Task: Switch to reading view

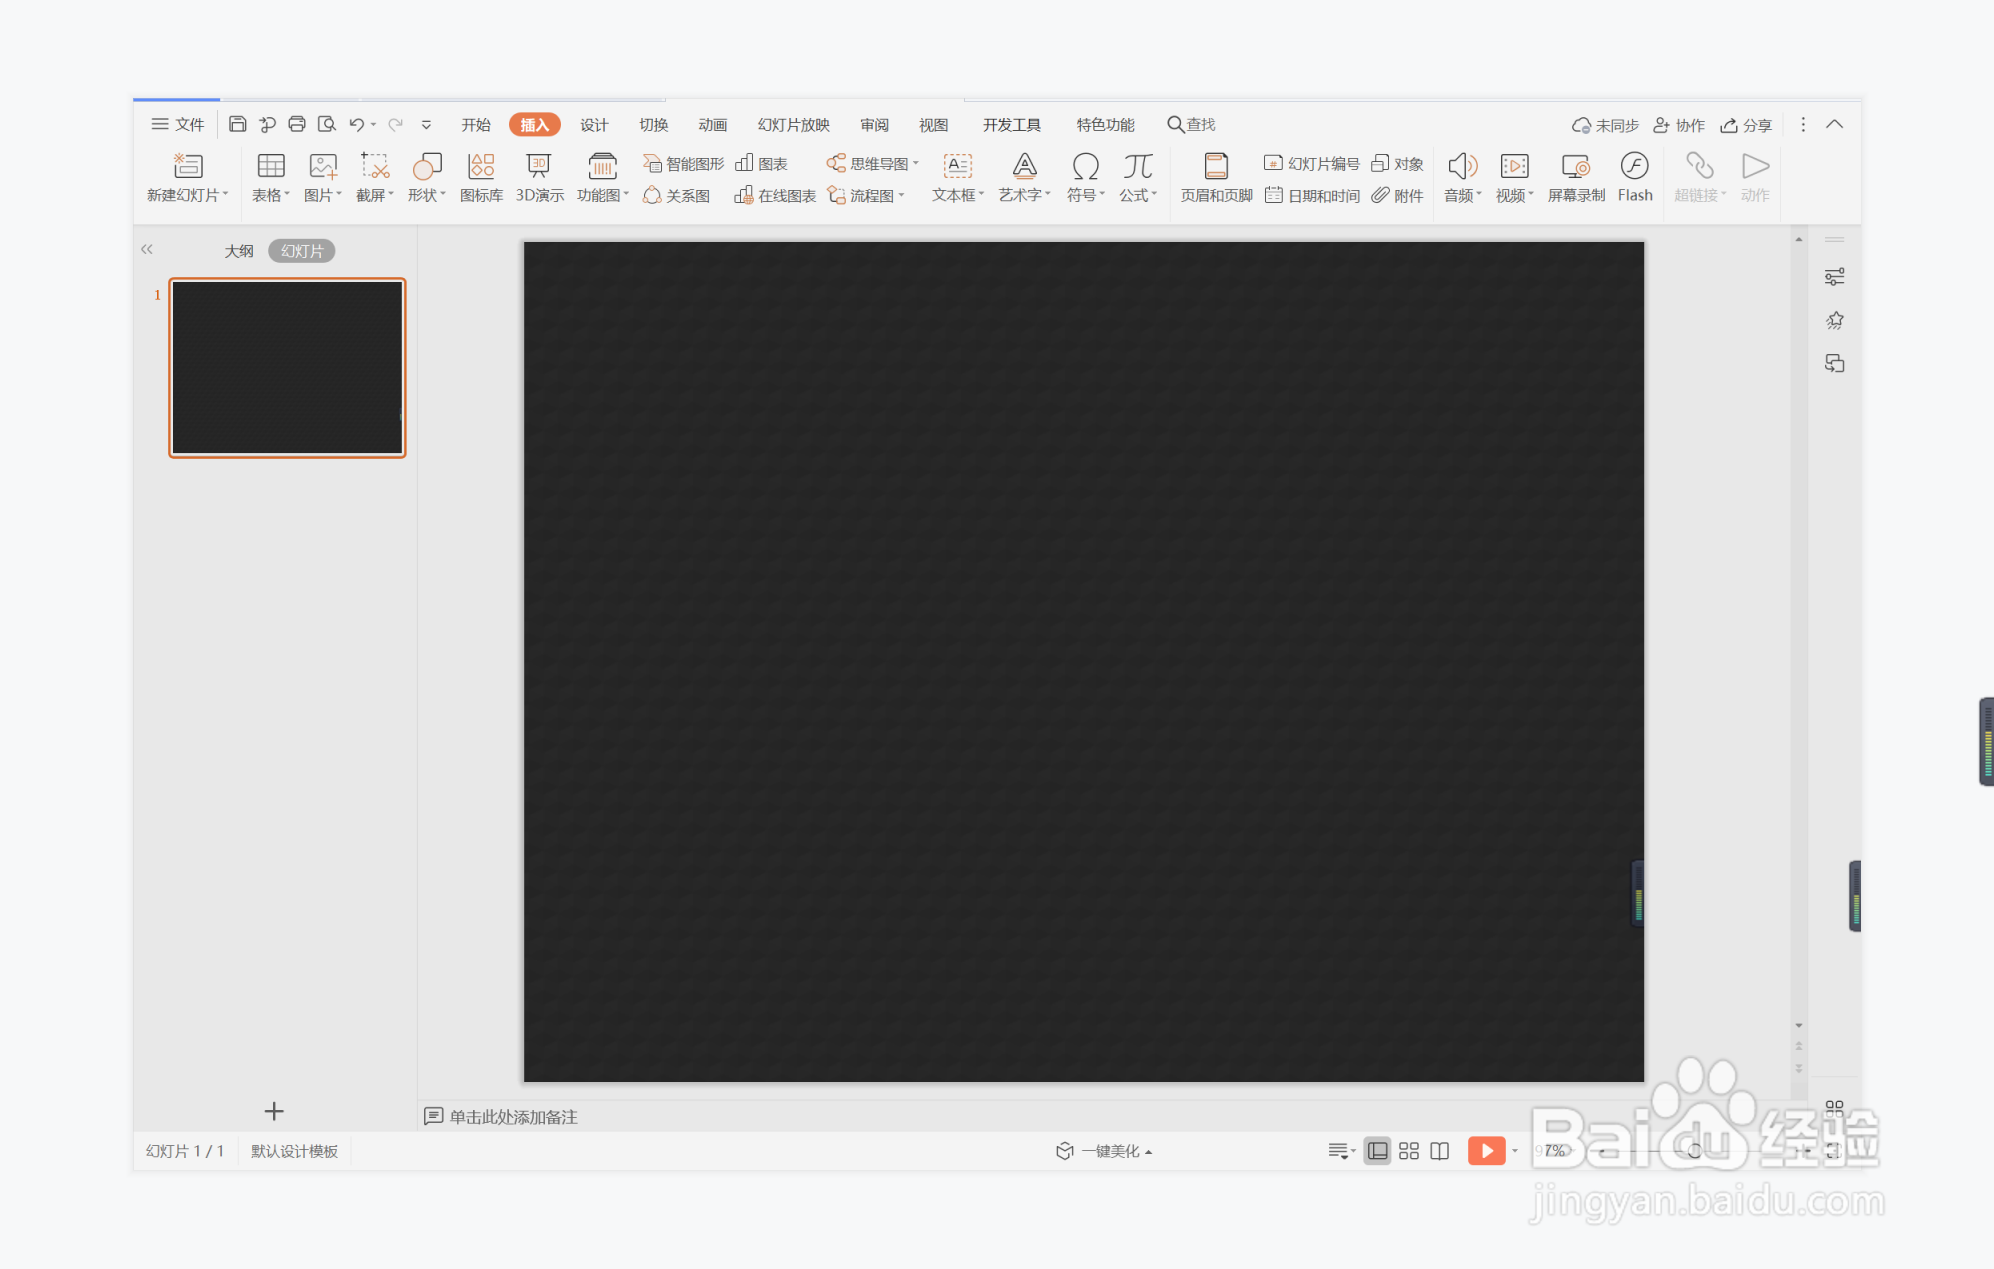Action: pos(1439,1151)
